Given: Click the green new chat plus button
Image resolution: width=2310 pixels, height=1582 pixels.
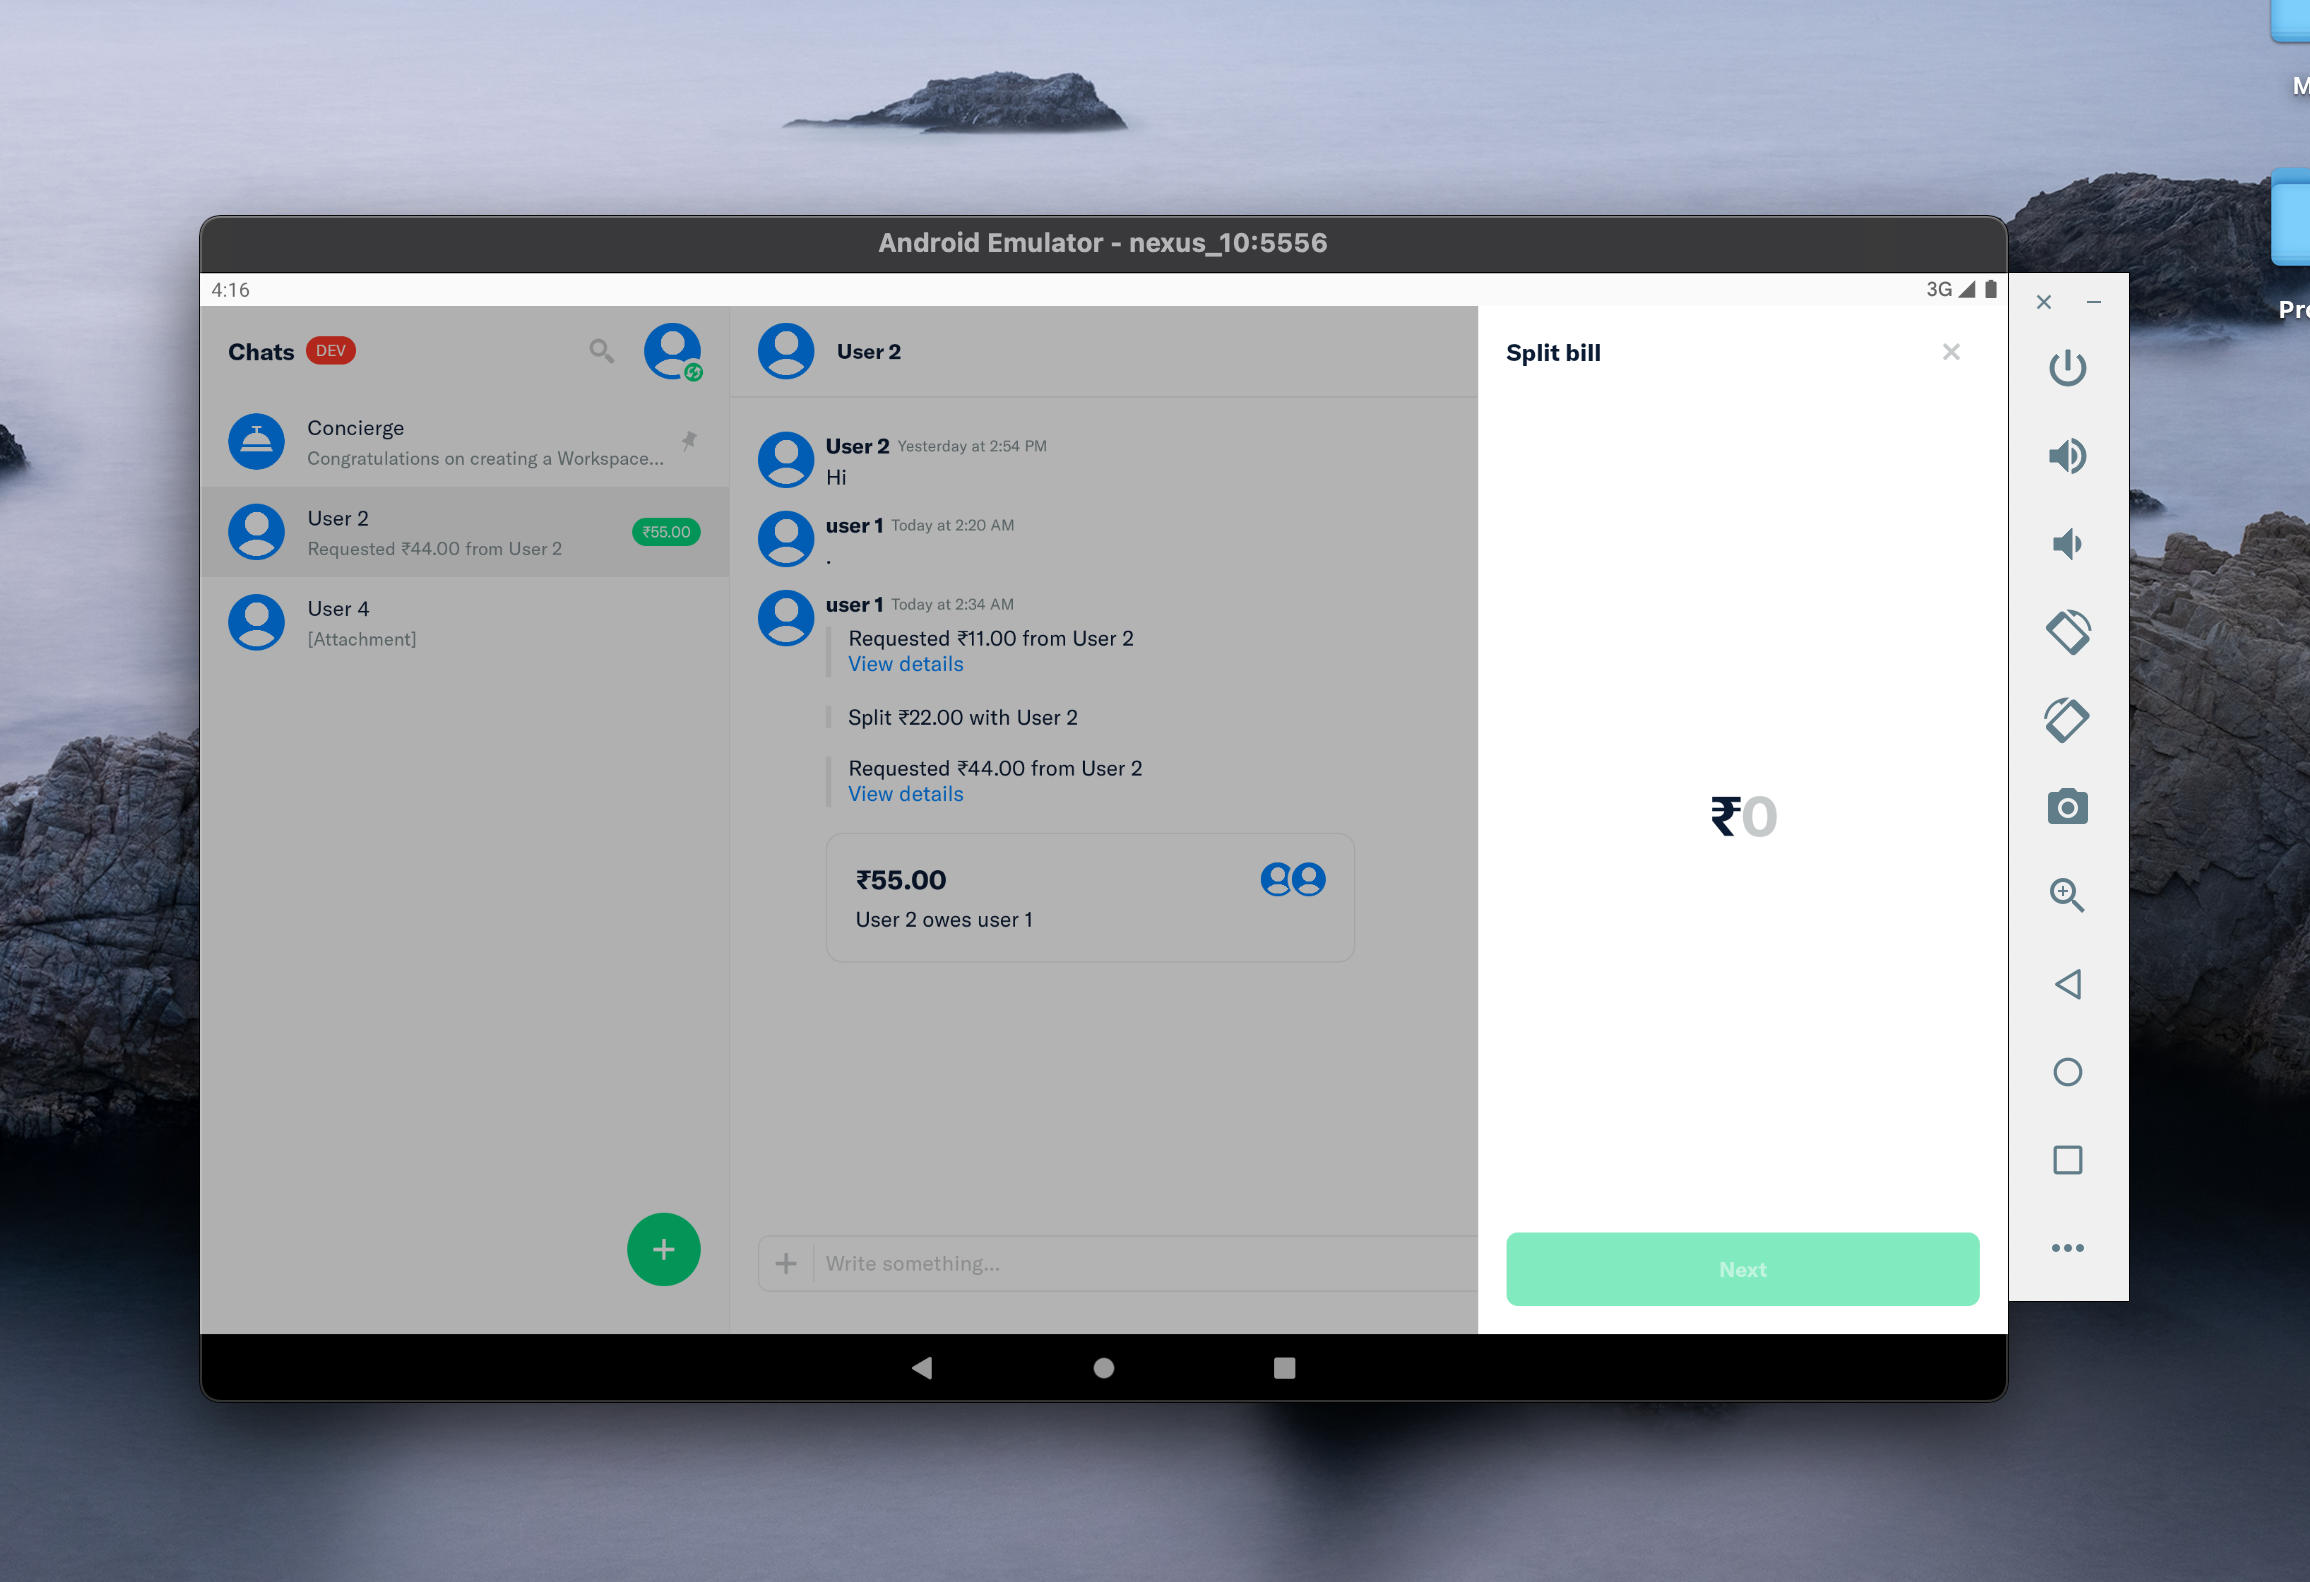Looking at the screenshot, I should [663, 1249].
